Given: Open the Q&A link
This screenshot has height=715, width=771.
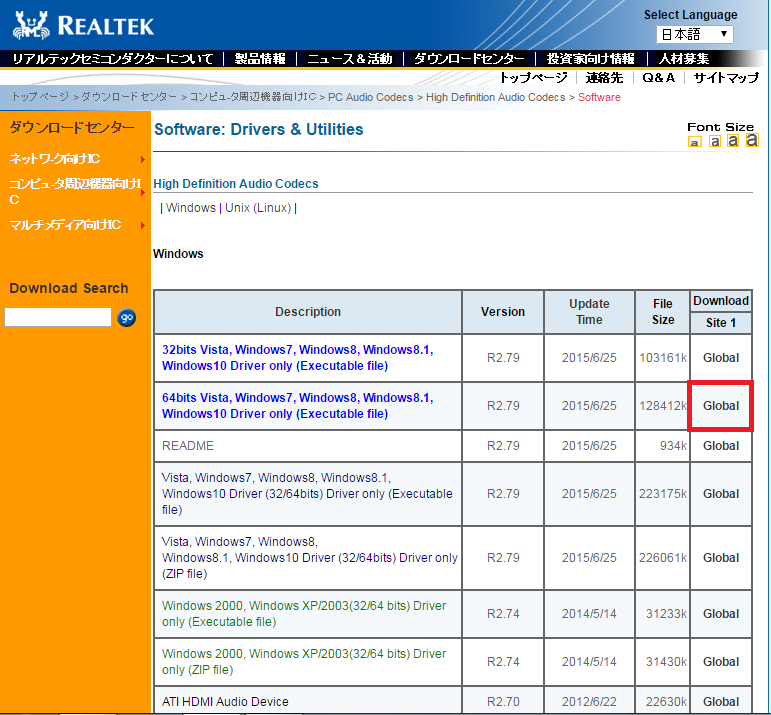Looking at the screenshot, I should pos(658,78).
